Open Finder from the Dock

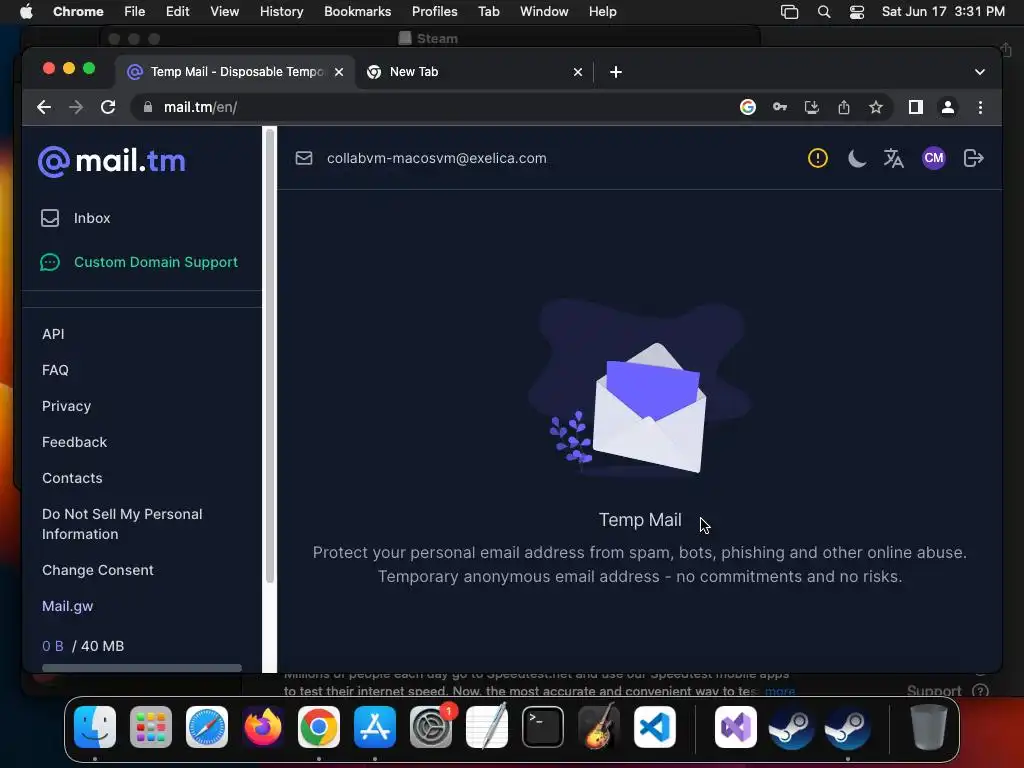95,727
